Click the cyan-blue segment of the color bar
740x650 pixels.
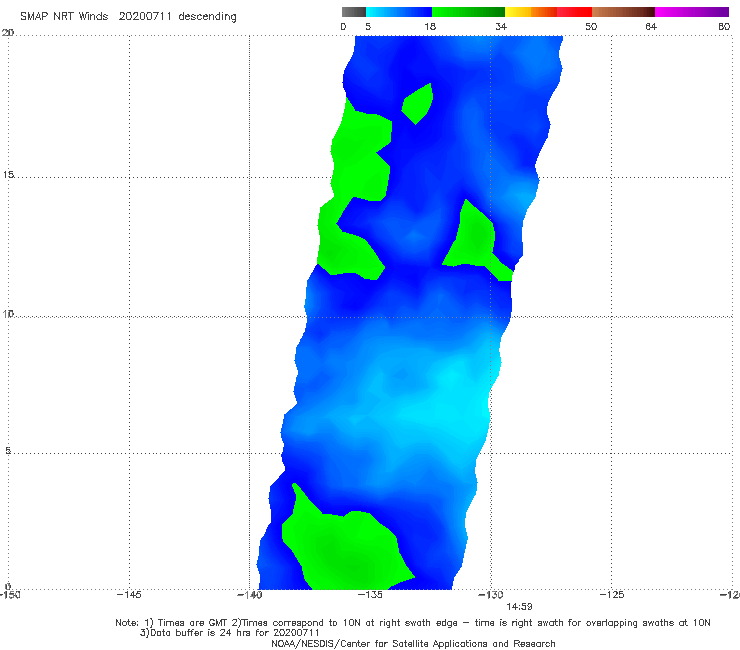tap(399, 12)
